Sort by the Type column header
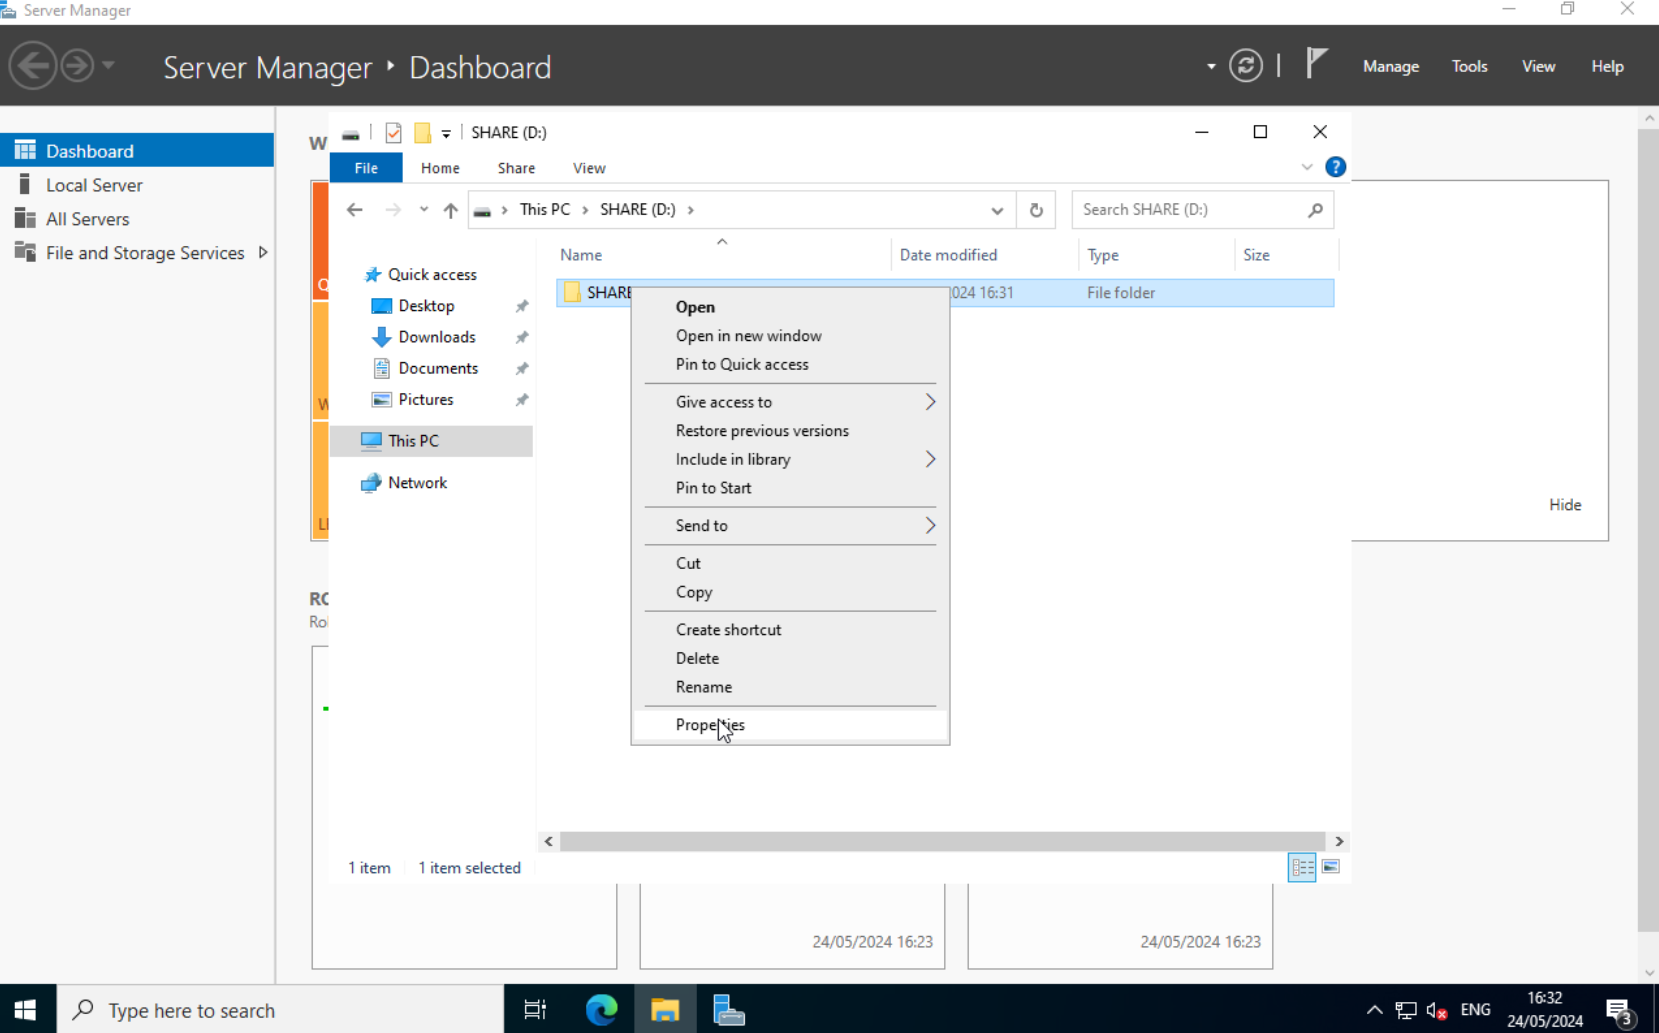The image size is (1659, 1033). 1157,255
